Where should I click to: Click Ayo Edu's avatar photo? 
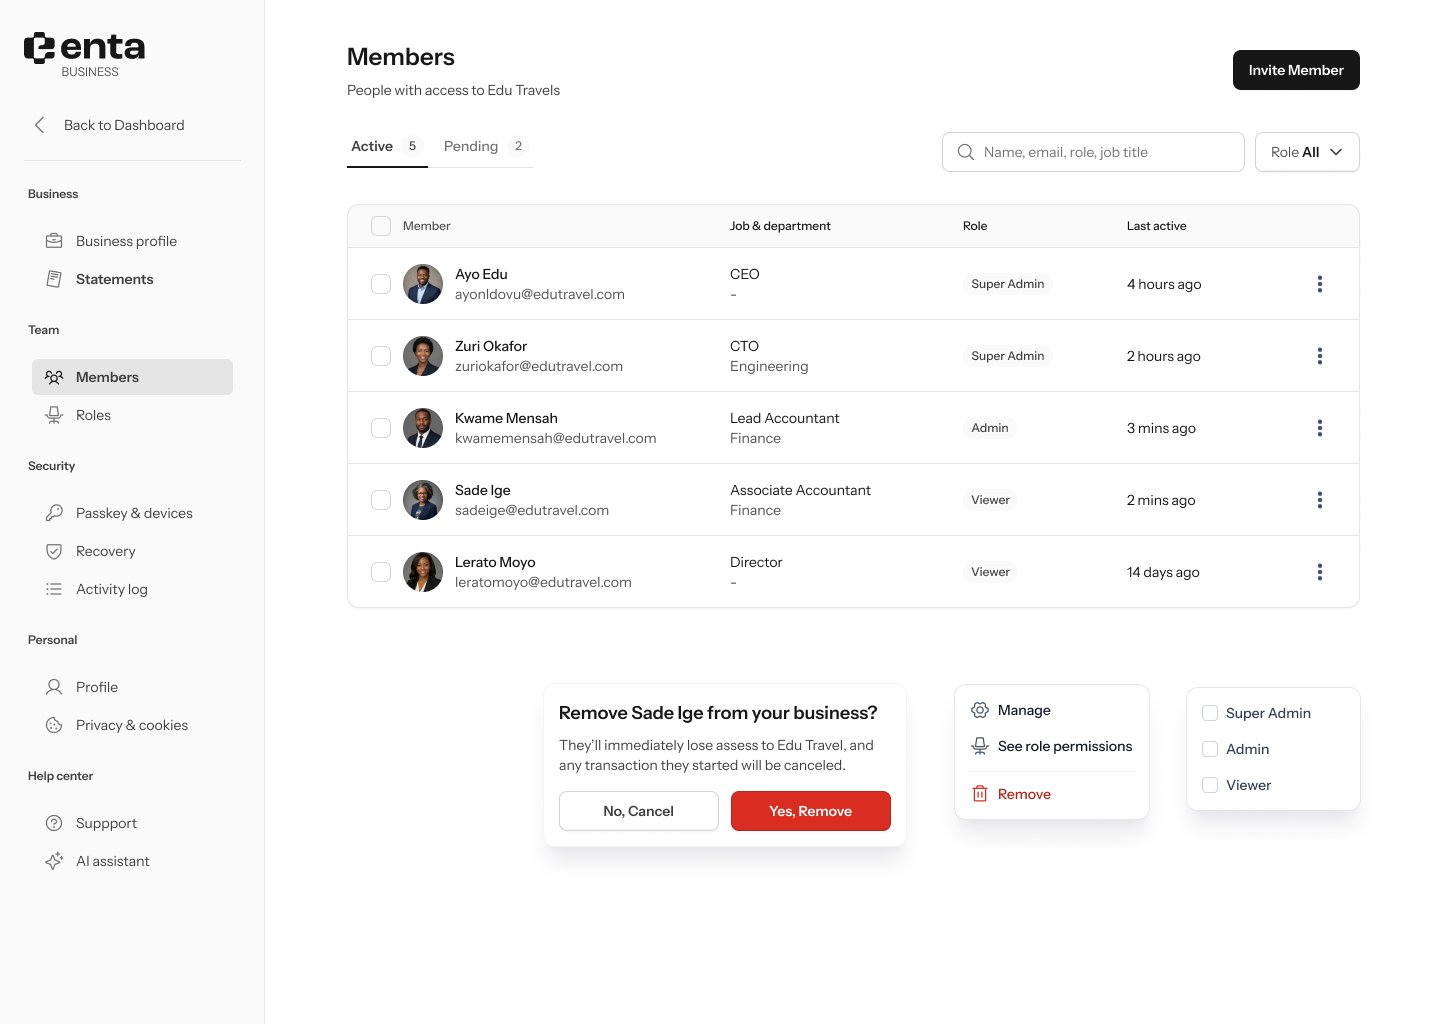423,284
